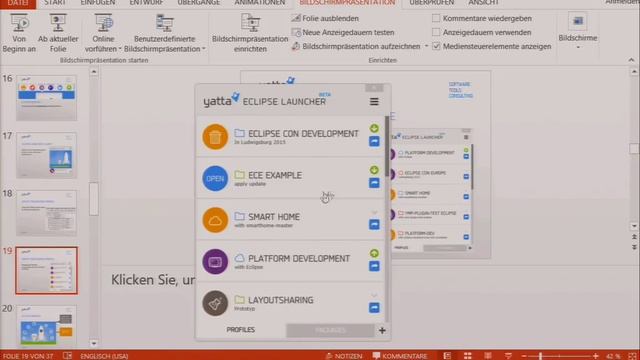Click OPEN button for ECE Example

215,178
